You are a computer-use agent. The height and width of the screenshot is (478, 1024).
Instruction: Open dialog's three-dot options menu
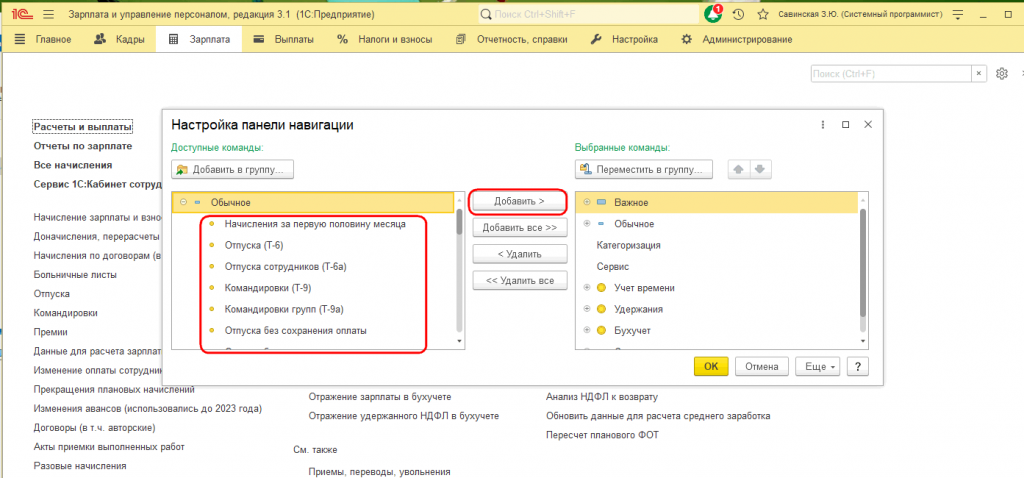click(x=823, y=125)
